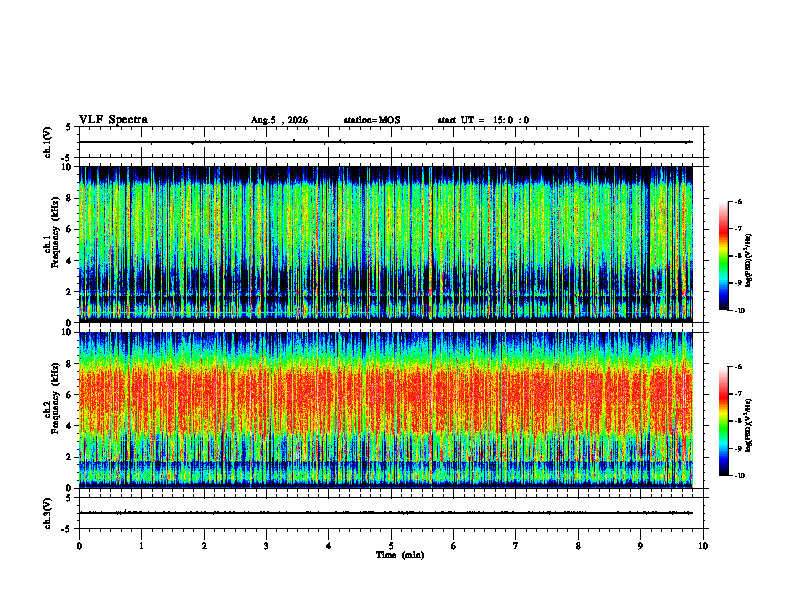Click the ch.1 spectrogram panel
Viewport: 792px width, 612px height.
point(386,244)
